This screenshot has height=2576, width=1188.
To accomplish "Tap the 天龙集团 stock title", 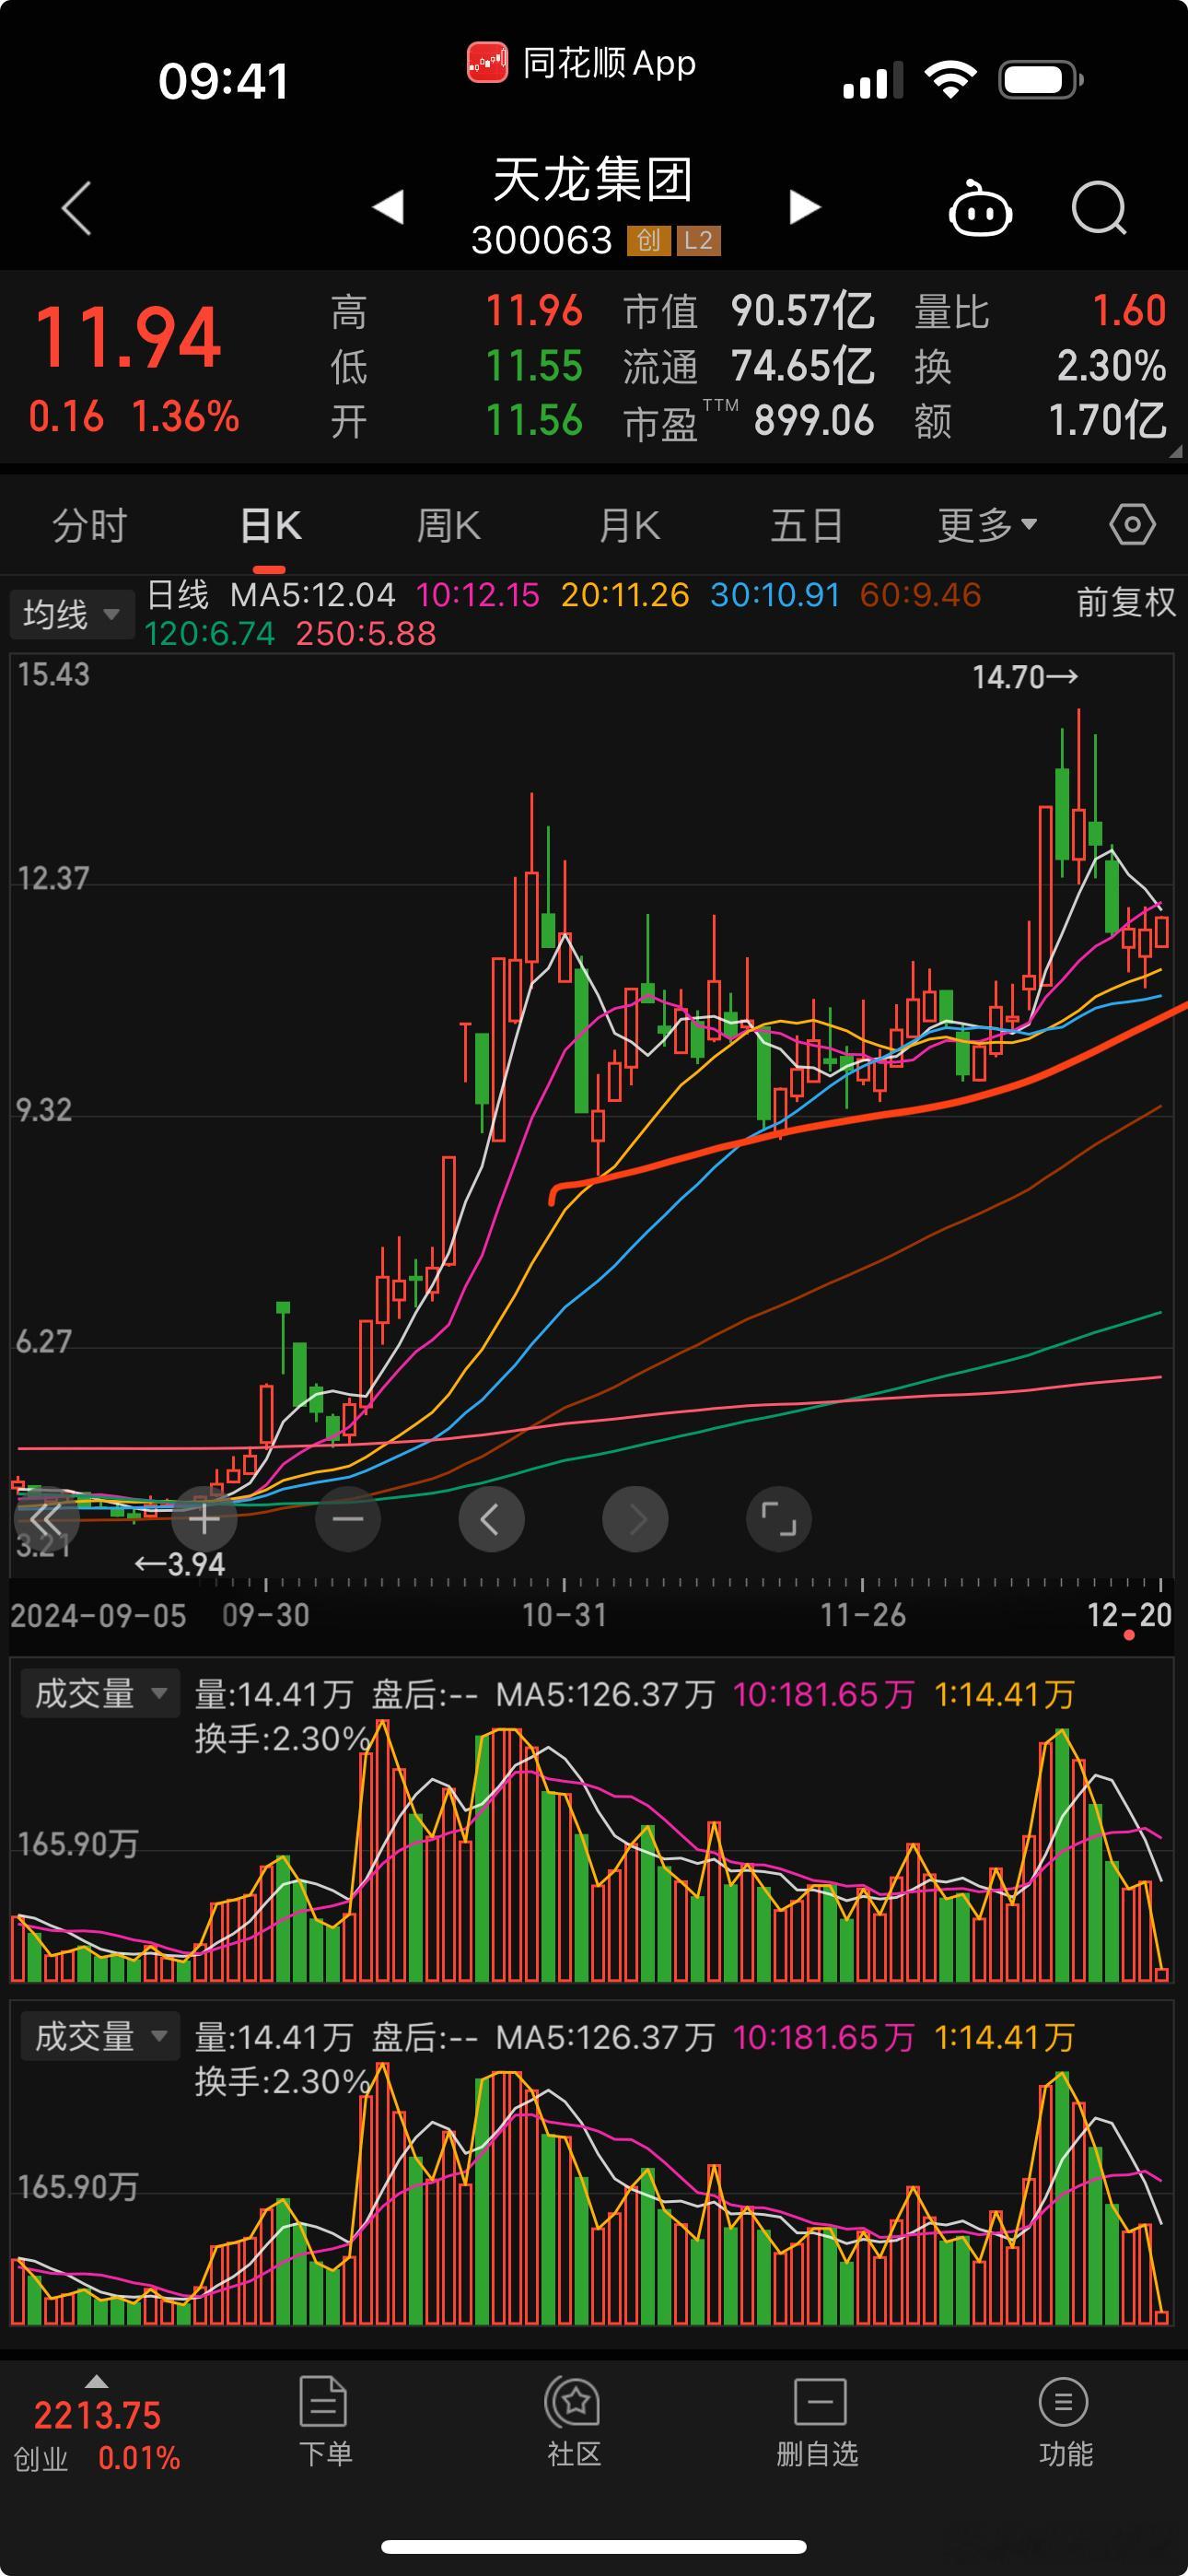I will click(x=593, y=180).
